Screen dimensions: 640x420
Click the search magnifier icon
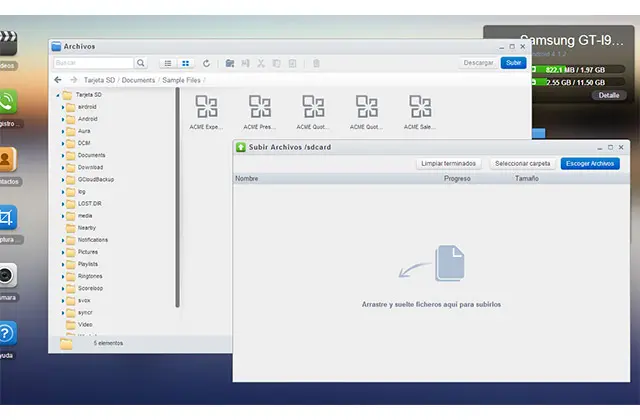[140, 63]
